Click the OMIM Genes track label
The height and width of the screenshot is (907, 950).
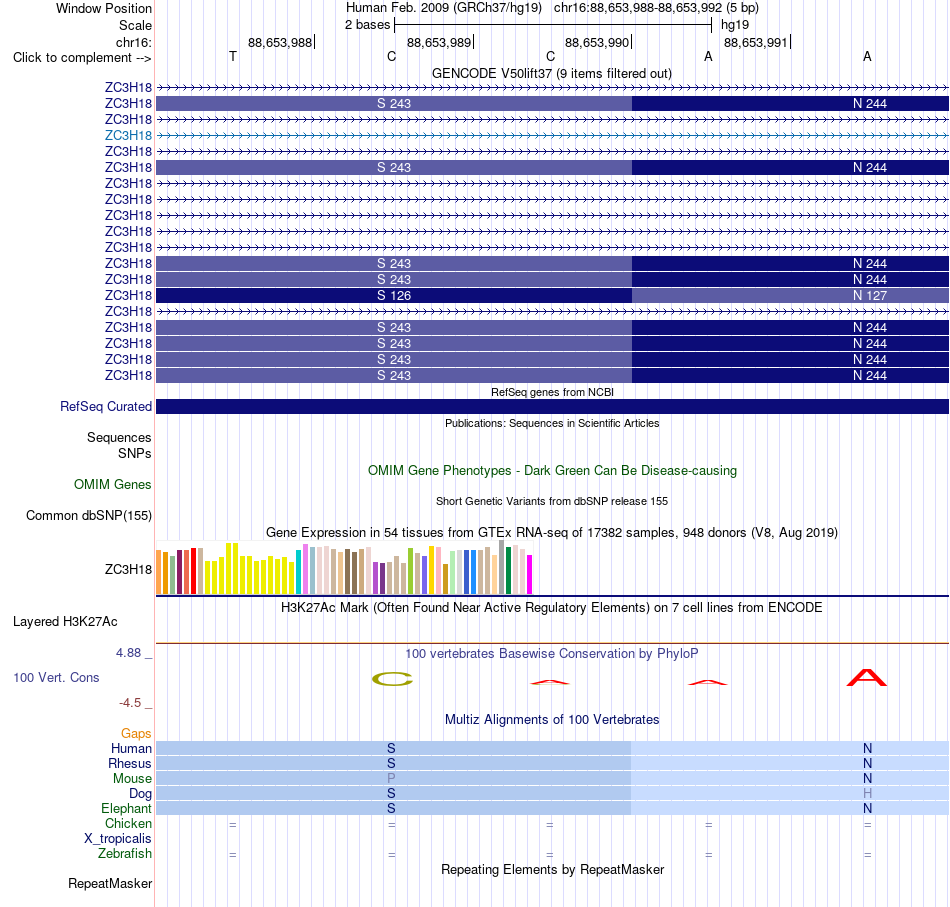pyautogui.click(x=113, y=485)
